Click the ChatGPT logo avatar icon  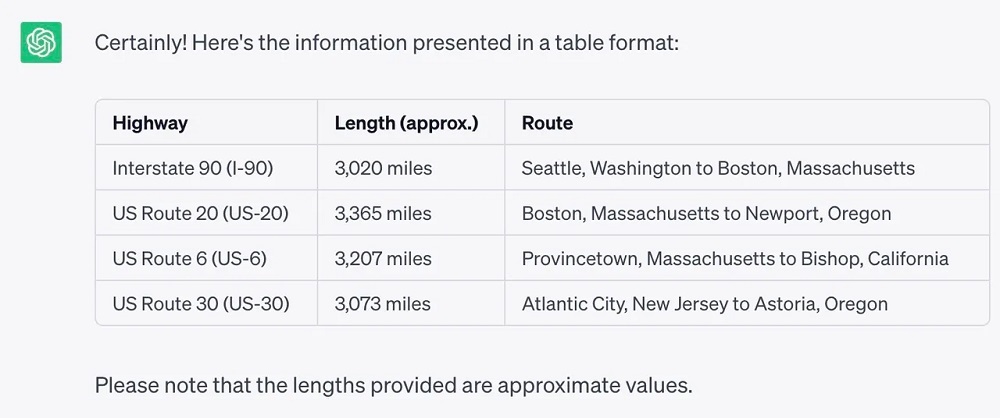tap(42, 42)
